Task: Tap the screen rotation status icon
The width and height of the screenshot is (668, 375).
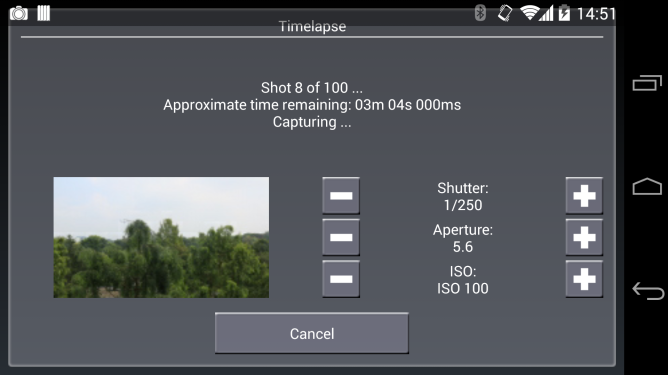Action: click(x=505, y=13)
